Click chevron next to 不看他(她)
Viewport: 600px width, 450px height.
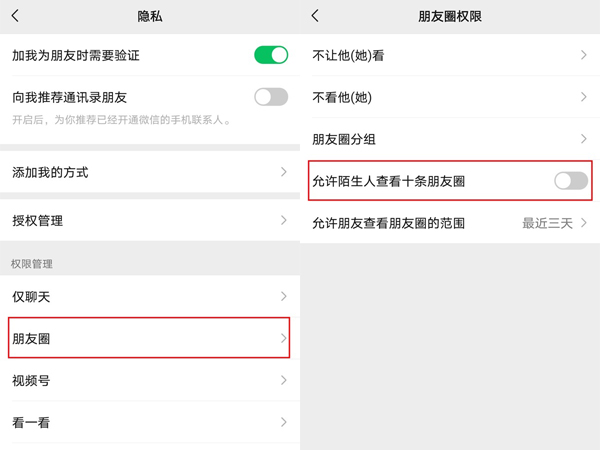coord(584,97)
